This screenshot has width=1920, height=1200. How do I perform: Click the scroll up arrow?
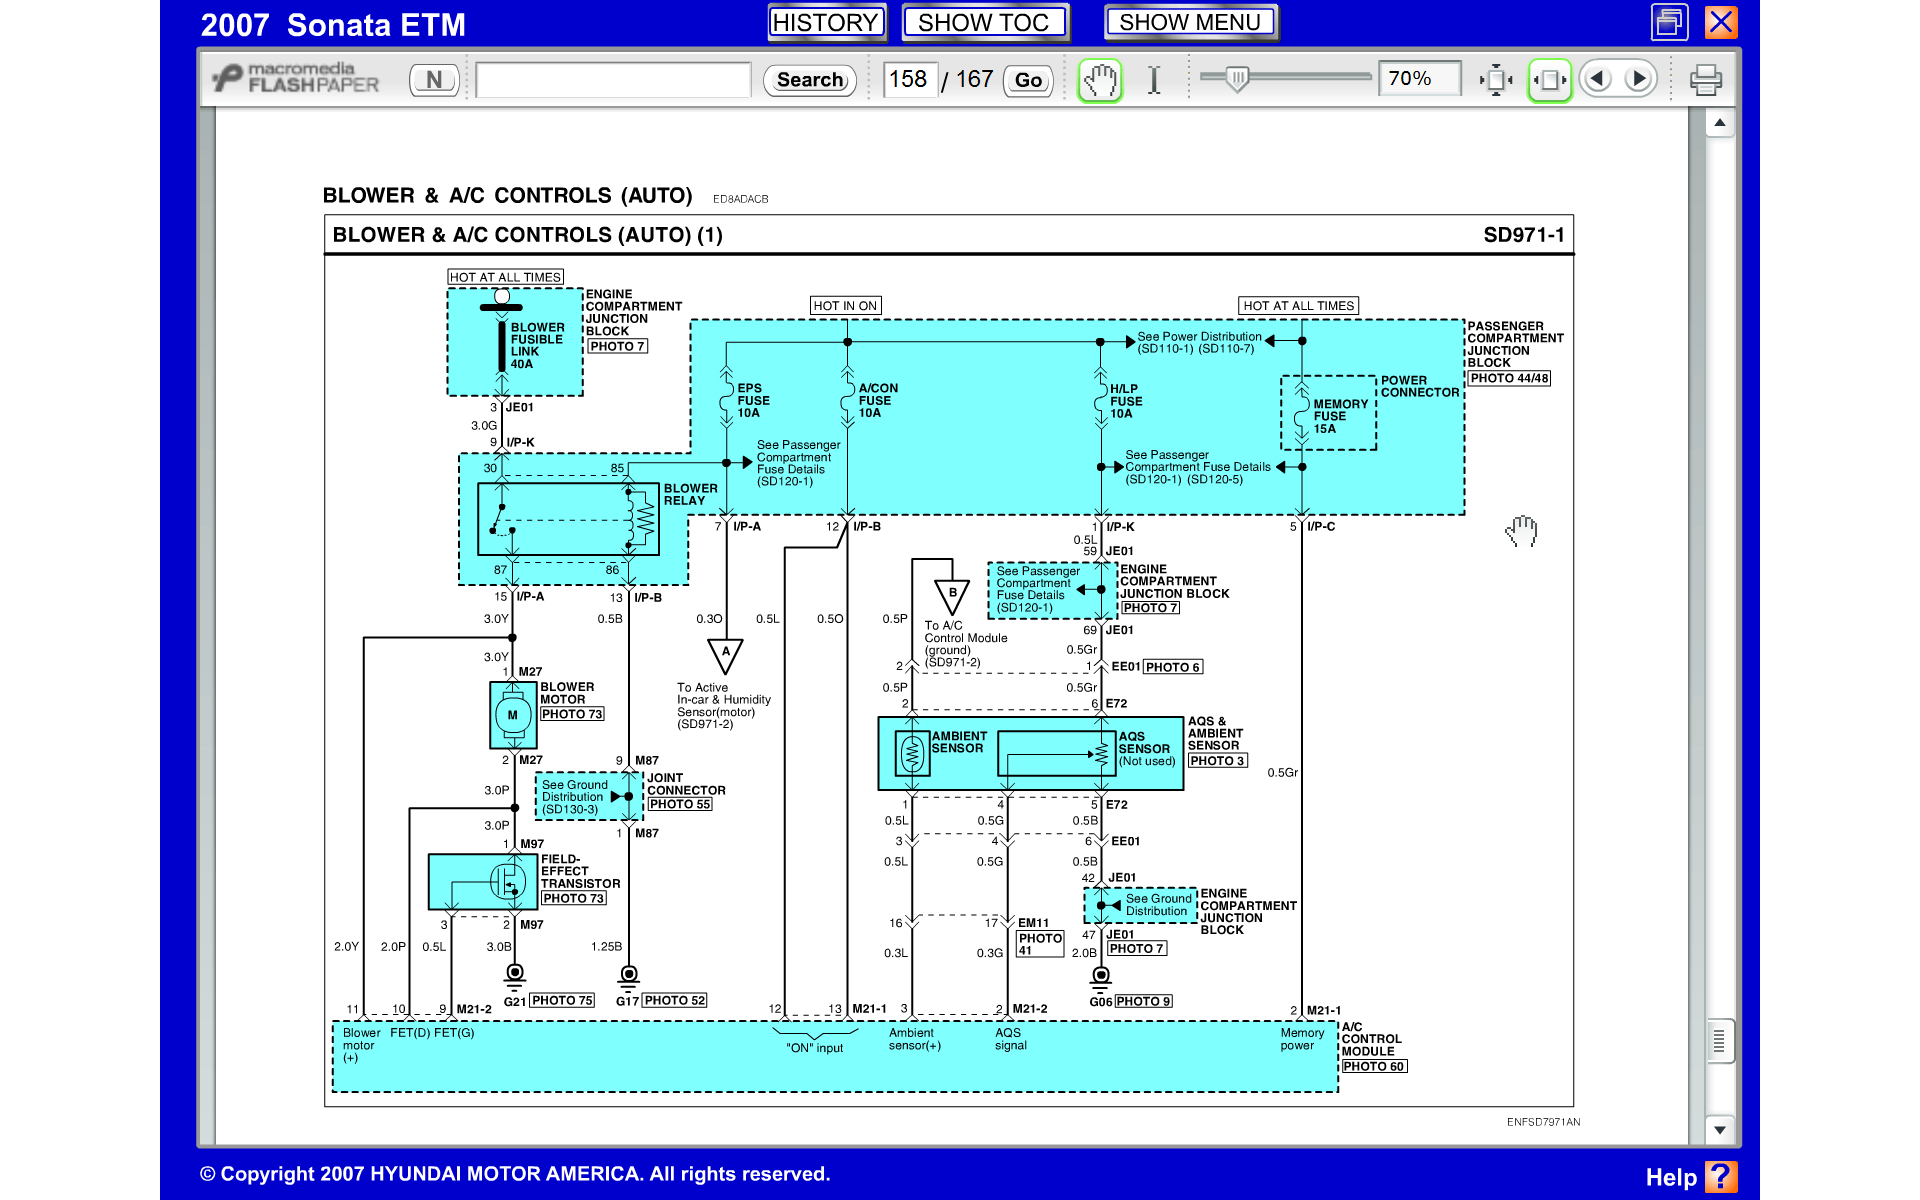(1719, 123)
